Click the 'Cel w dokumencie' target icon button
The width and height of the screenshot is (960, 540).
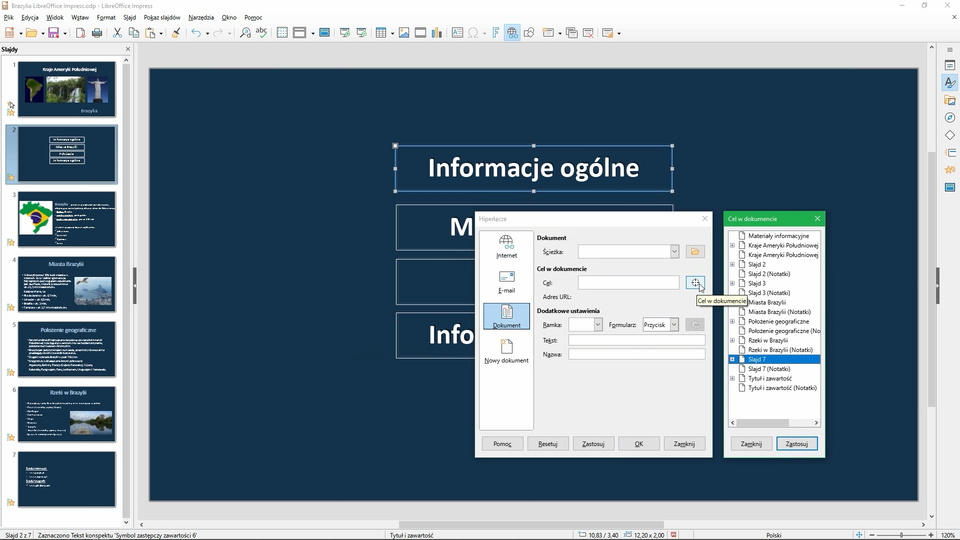coord(695,283)
